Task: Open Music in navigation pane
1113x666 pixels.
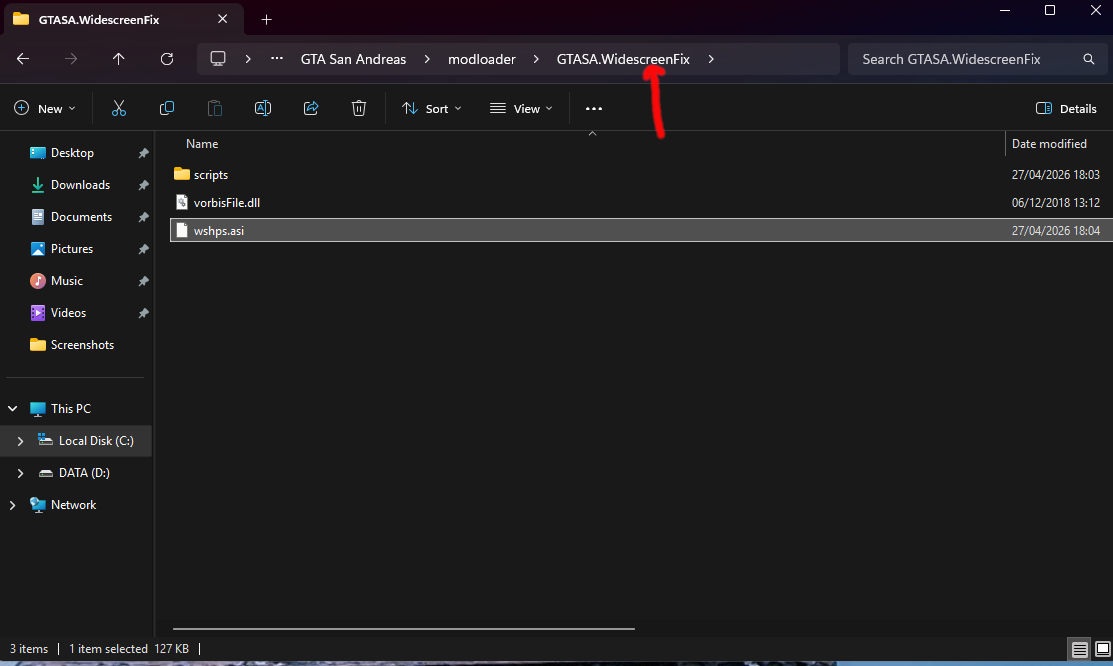Action: [x=67, y=280]
